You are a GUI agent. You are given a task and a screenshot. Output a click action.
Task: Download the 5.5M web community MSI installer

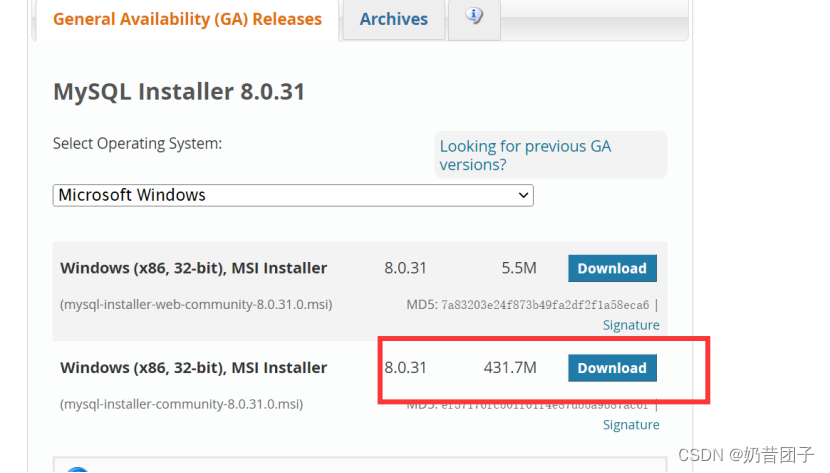612,268
